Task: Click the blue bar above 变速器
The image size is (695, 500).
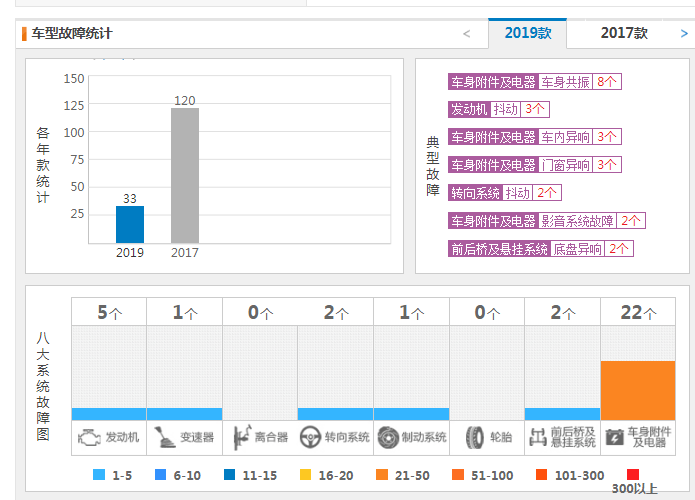Action: tap(184, 414)
